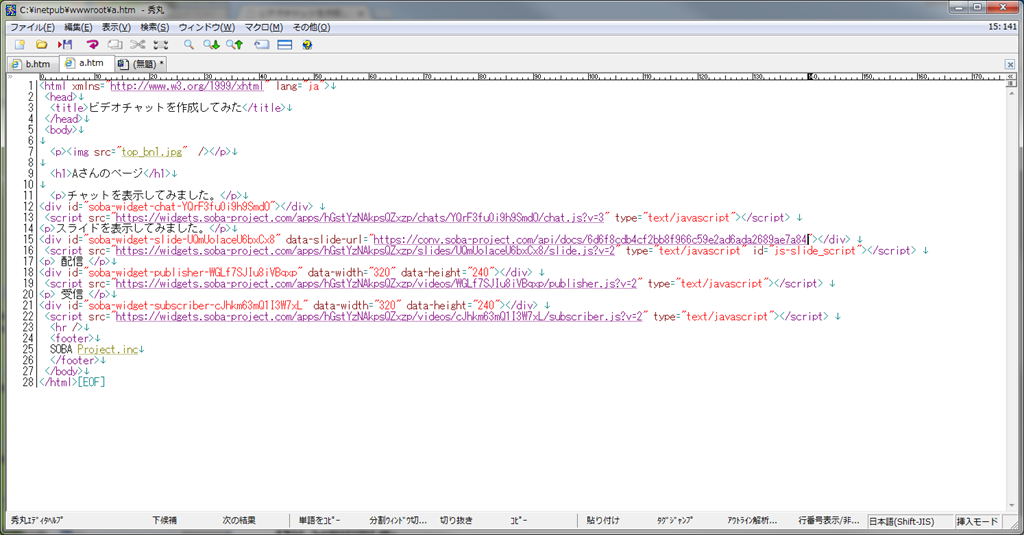
Task: Click the subscriber.js?v=2 script URL on line 22
Action: tap(379, 316)
